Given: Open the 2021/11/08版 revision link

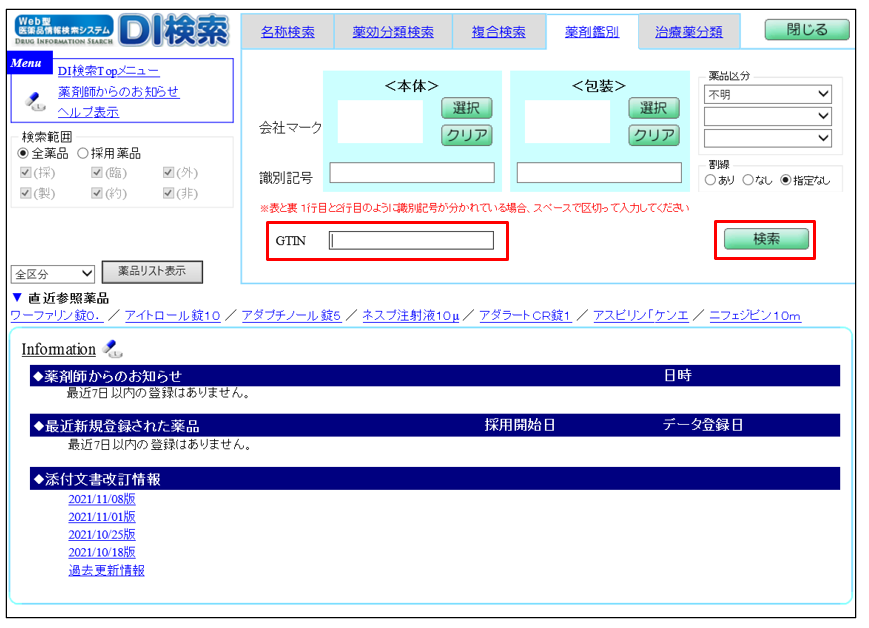Looking at the screenshot, I should [101, 499].
